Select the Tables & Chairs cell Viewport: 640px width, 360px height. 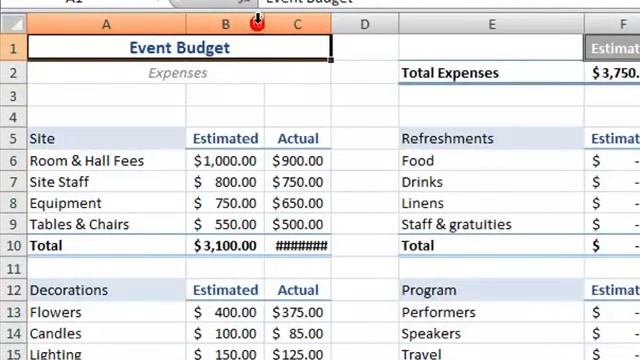(107, 224)
